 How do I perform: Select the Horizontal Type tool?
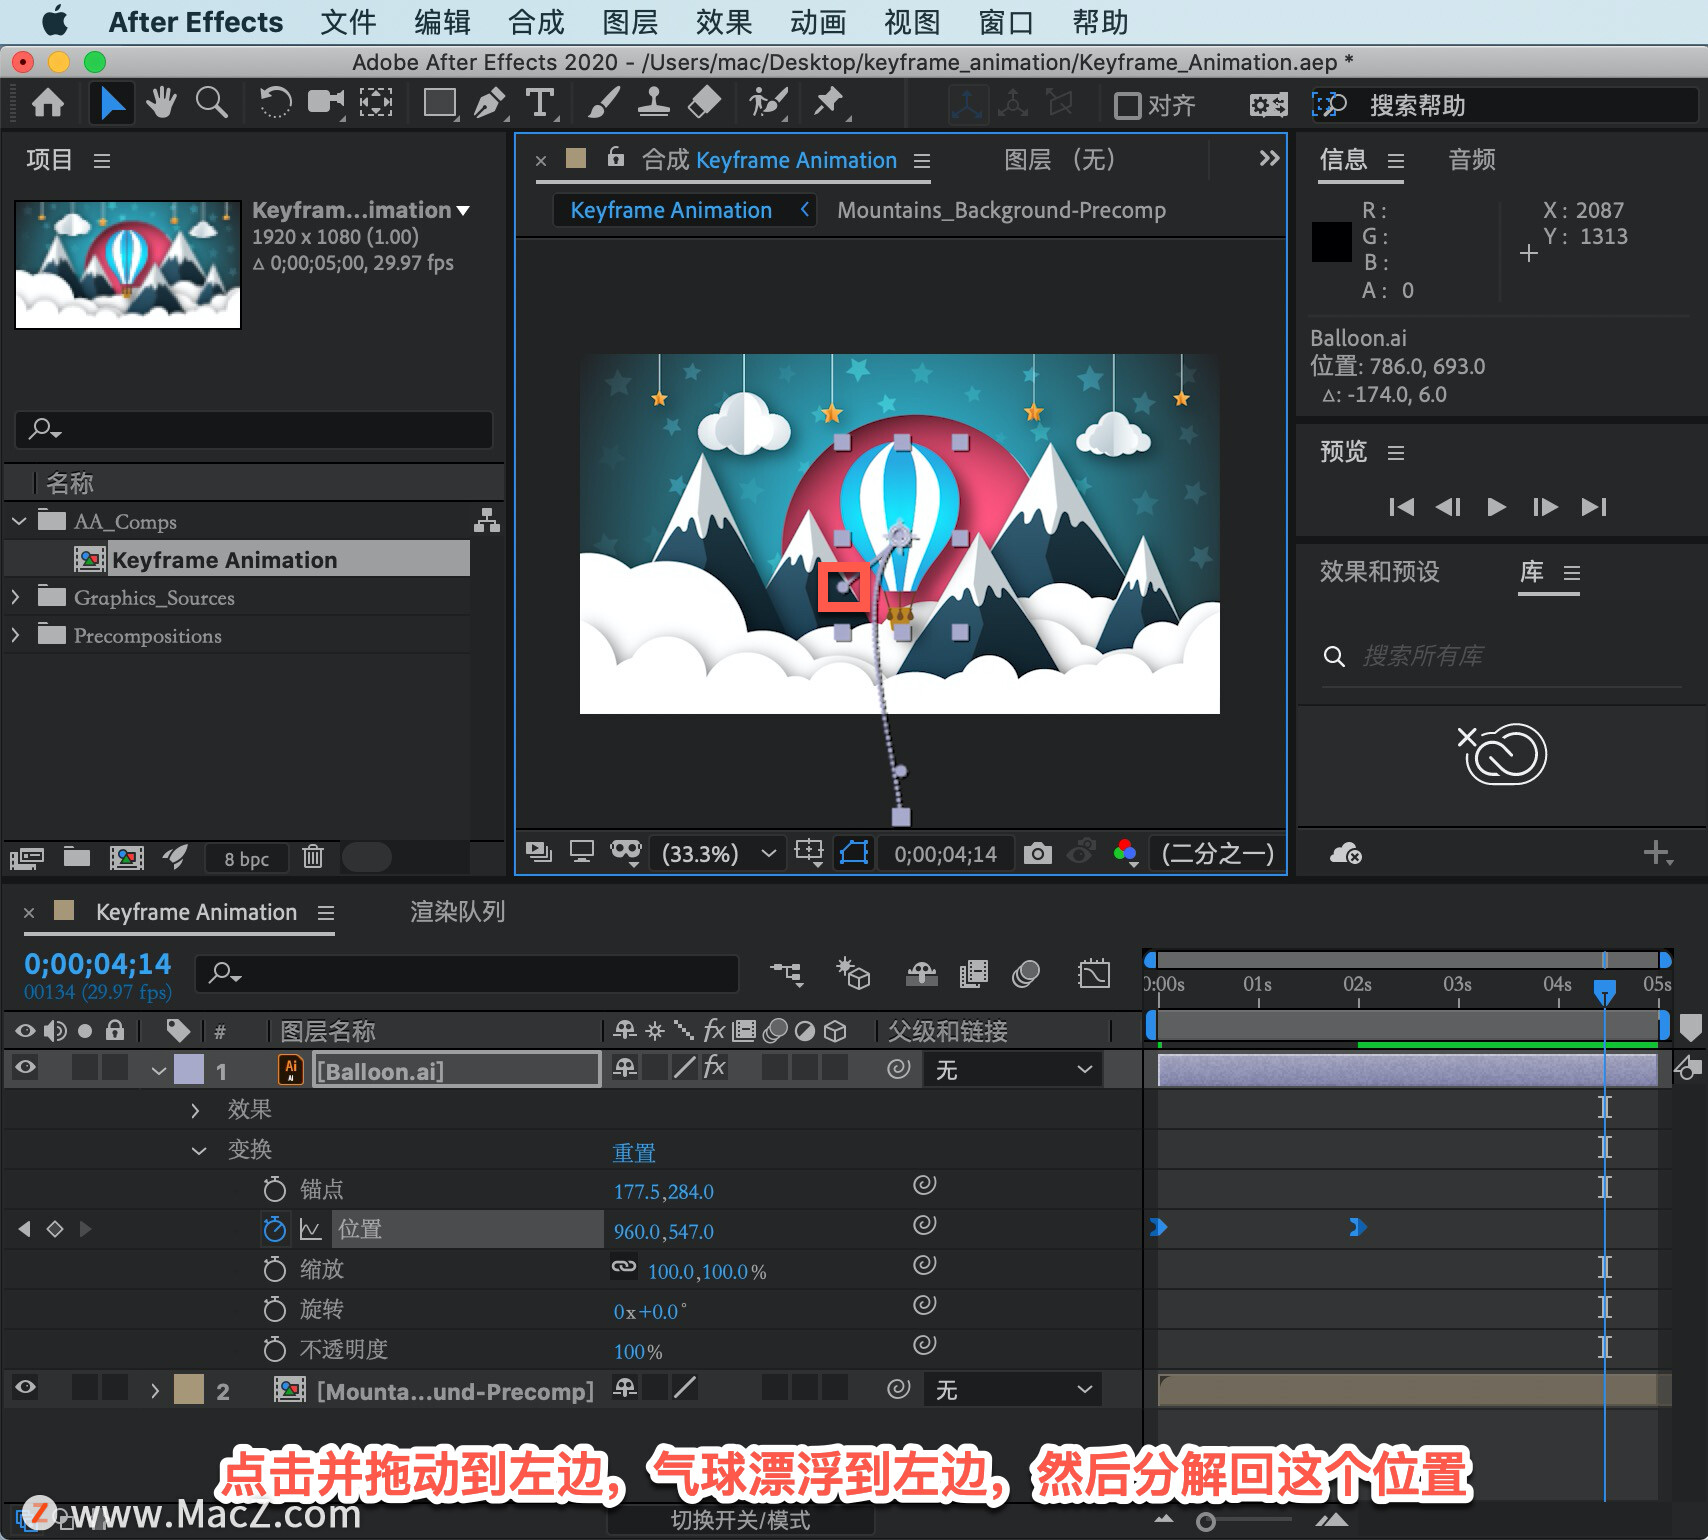click(x=540, y=103)
